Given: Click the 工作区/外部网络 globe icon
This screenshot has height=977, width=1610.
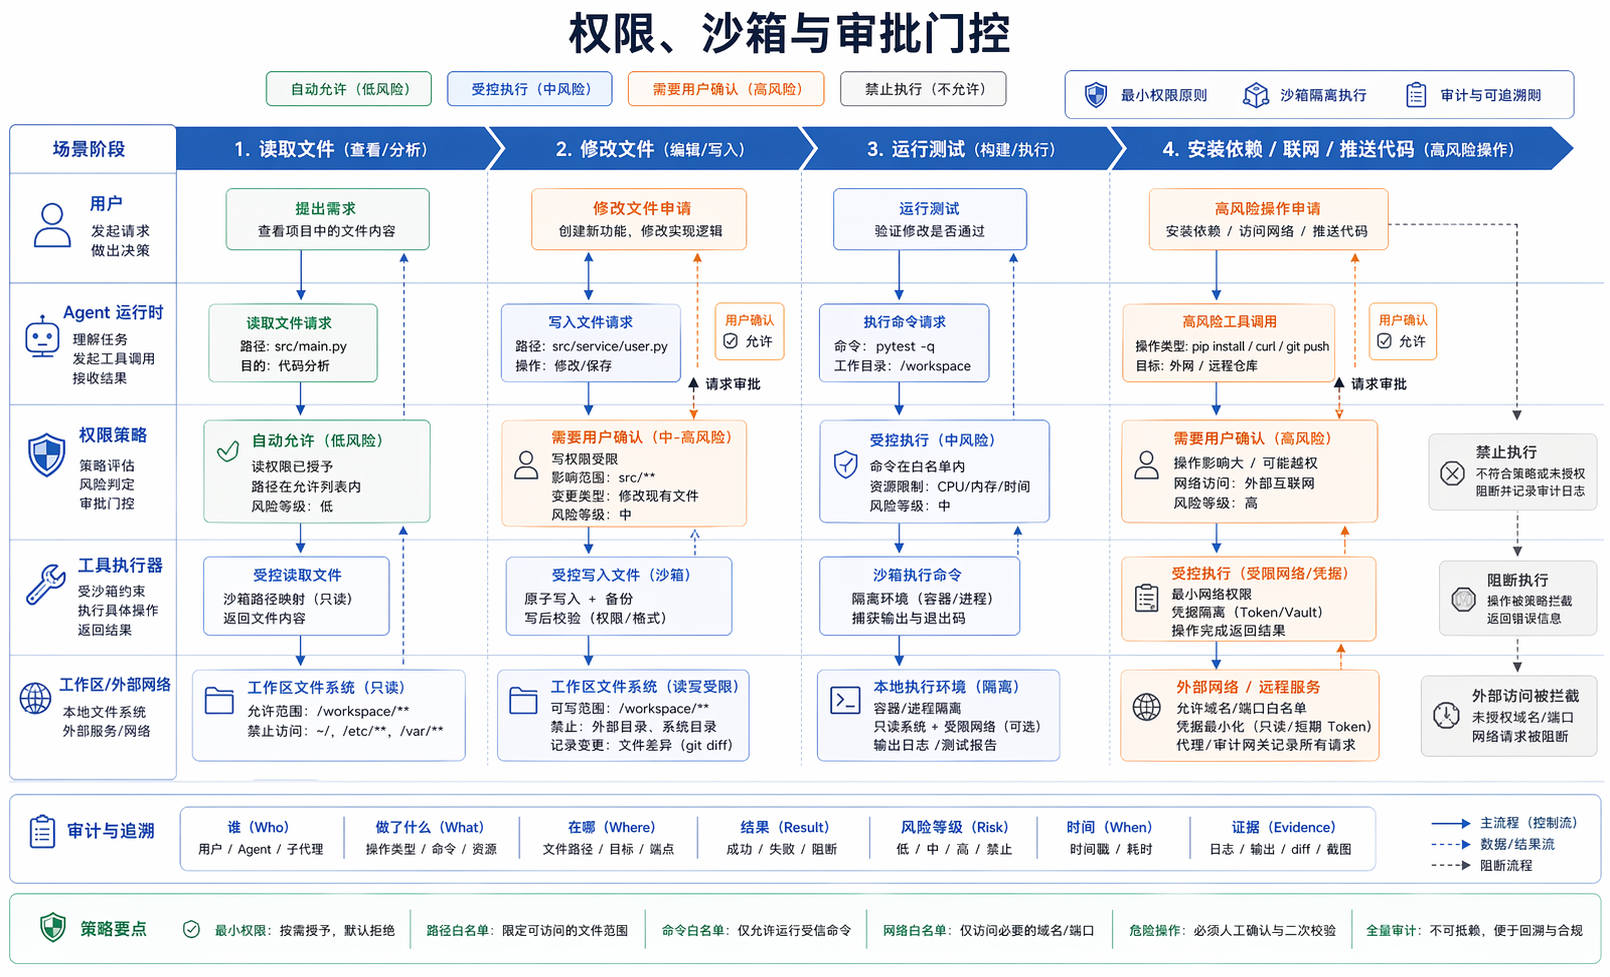Looking at the screenshot, I should (36, 698).
